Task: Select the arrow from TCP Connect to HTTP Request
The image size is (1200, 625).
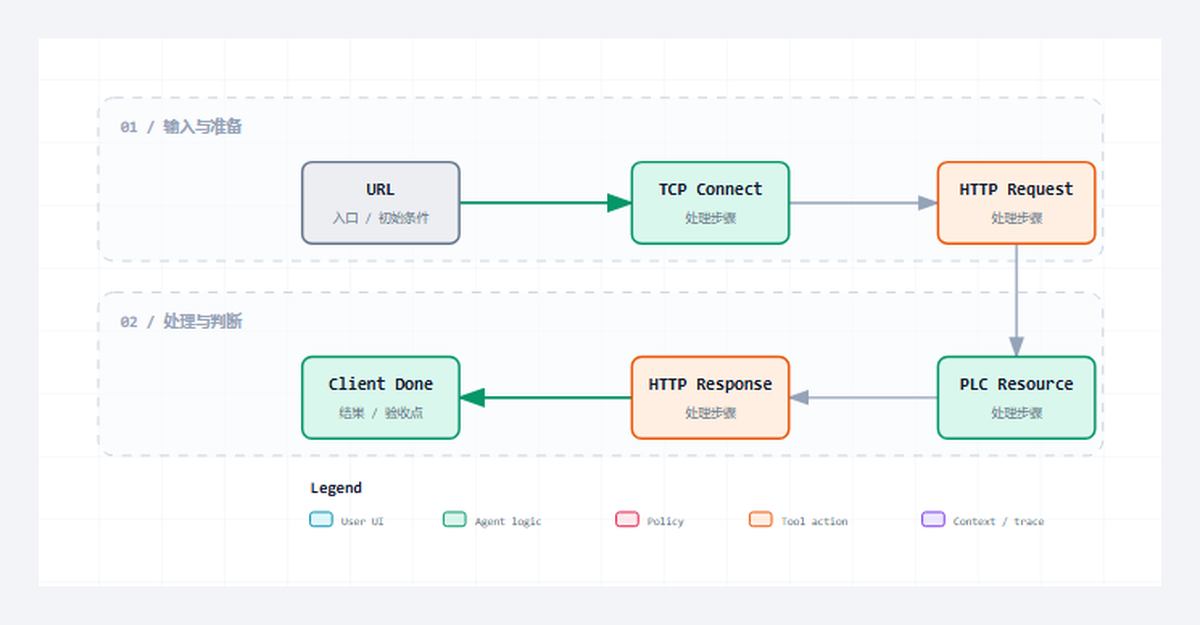Action: (x=863, y=203)
